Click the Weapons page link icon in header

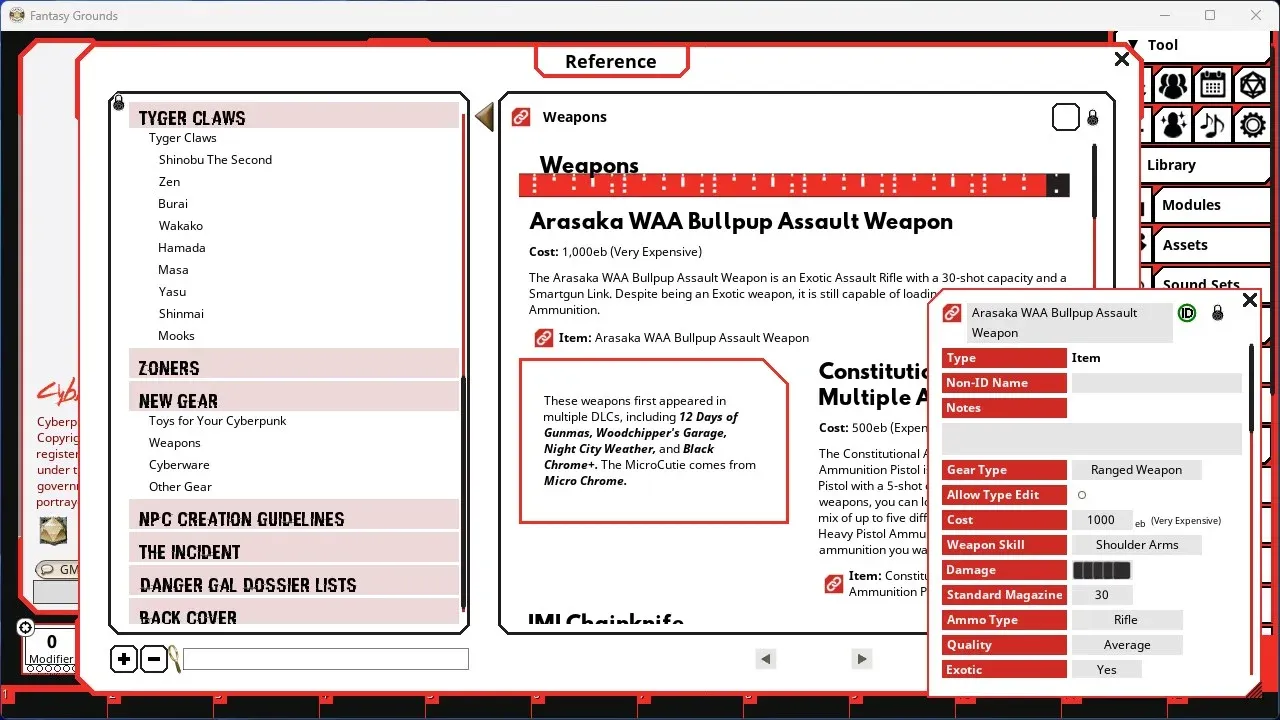(521, 117)
